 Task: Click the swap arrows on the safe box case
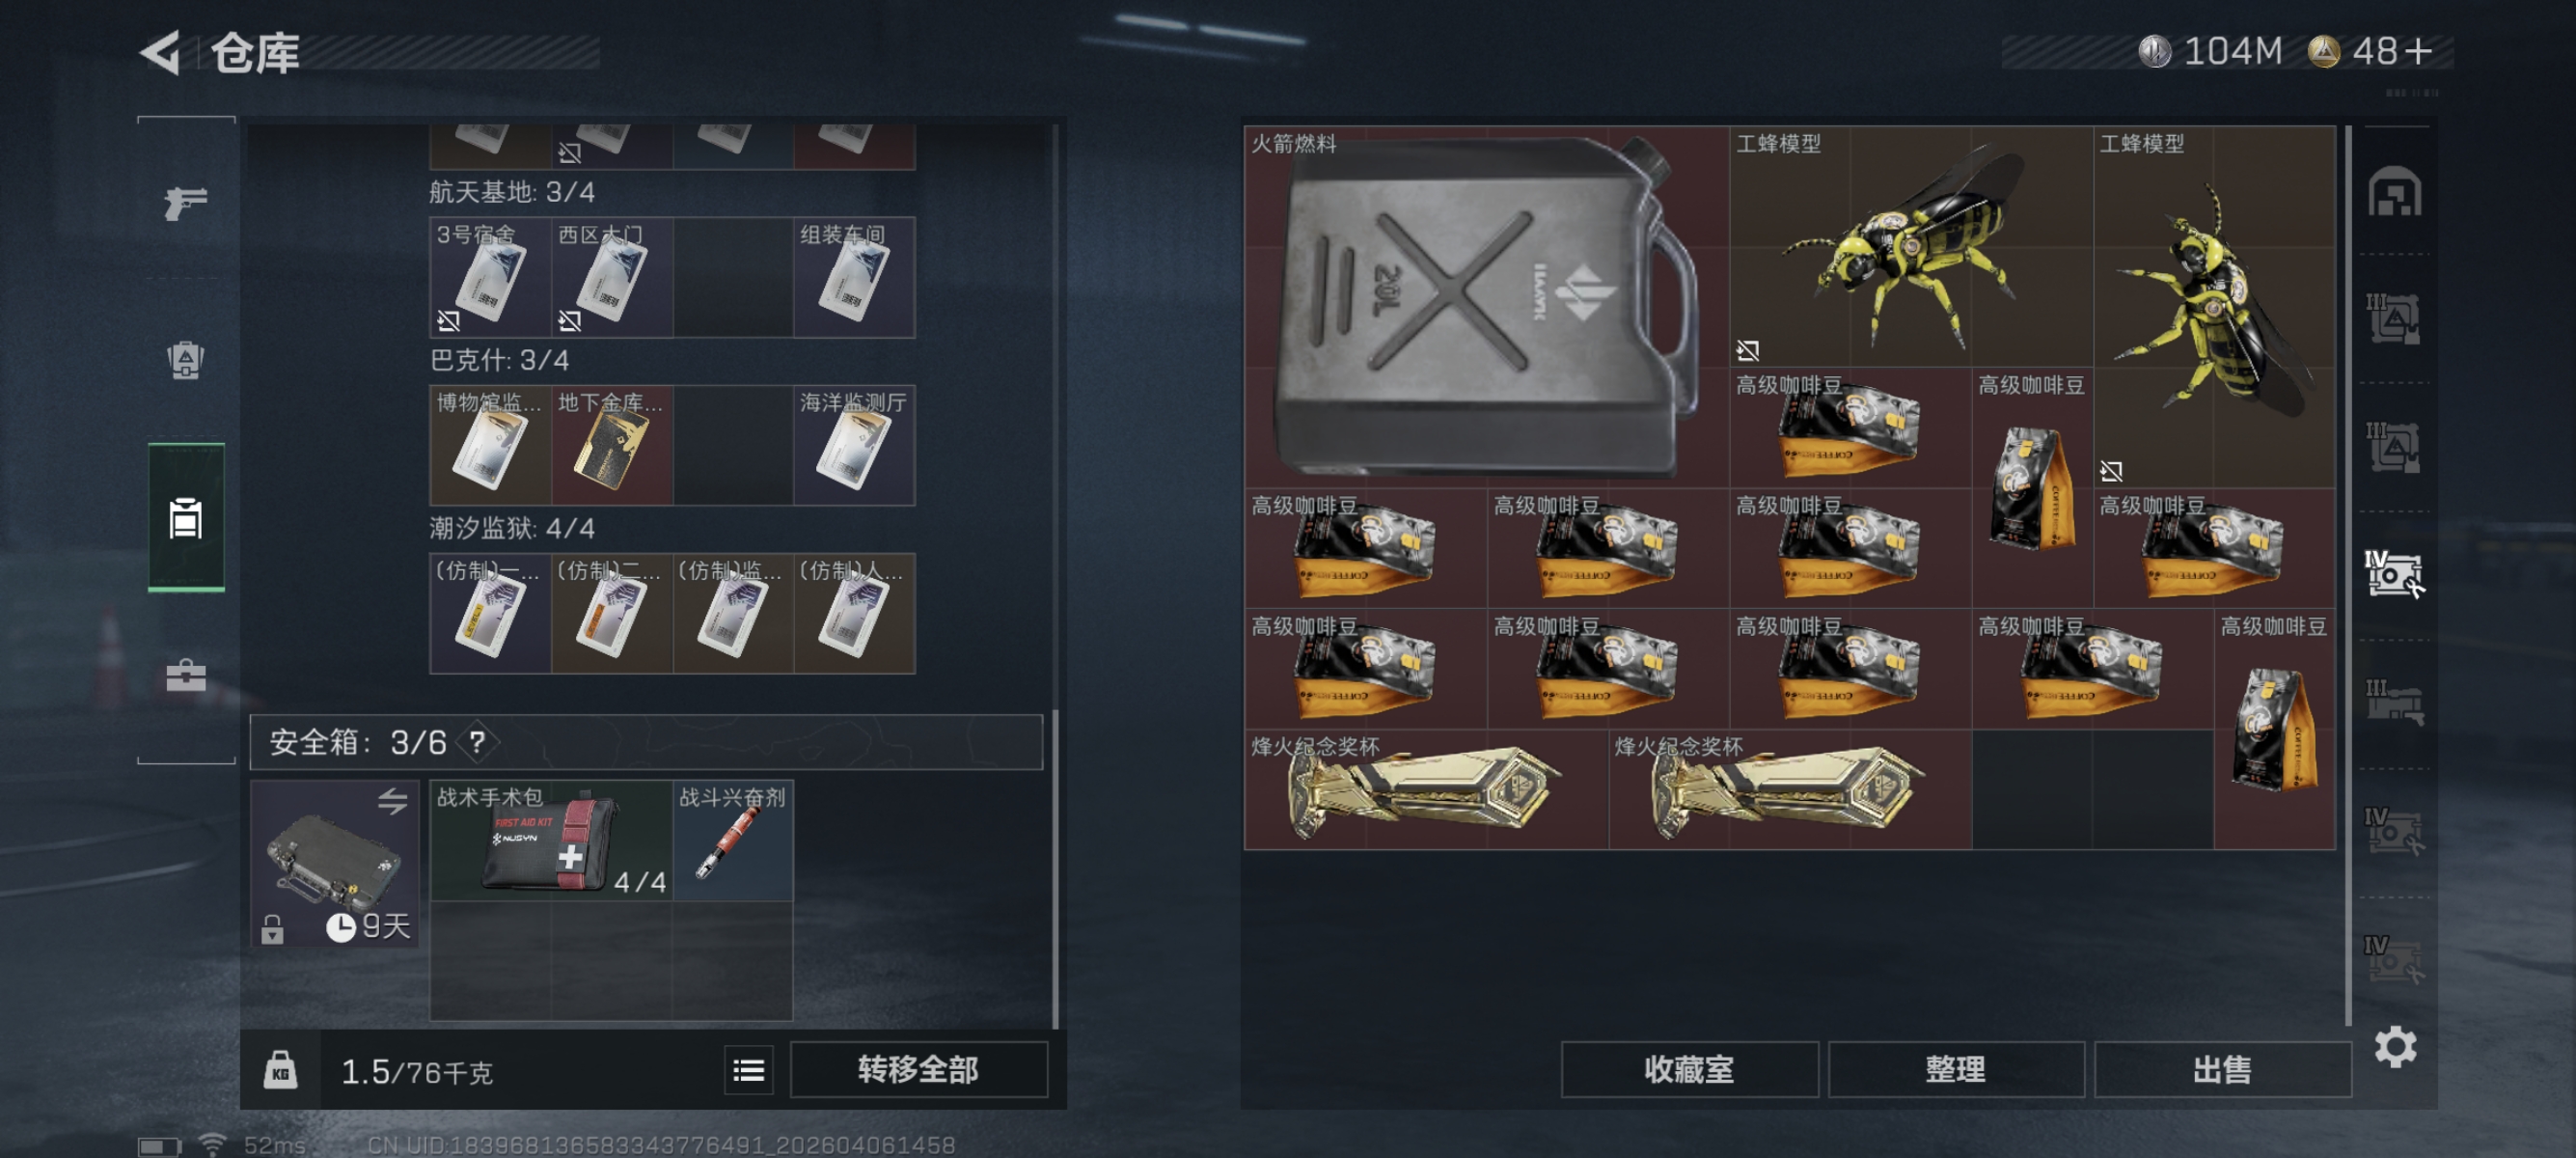(x=393, y=801)
